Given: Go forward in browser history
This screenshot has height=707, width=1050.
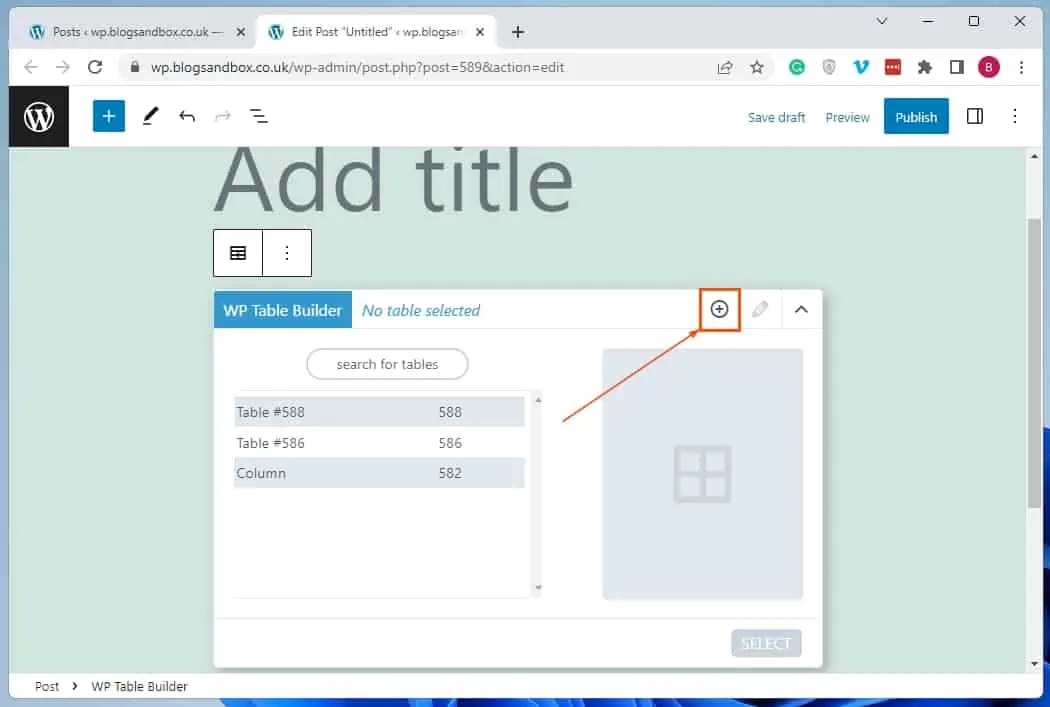Looking at the screenshot, I should (62, 67).
